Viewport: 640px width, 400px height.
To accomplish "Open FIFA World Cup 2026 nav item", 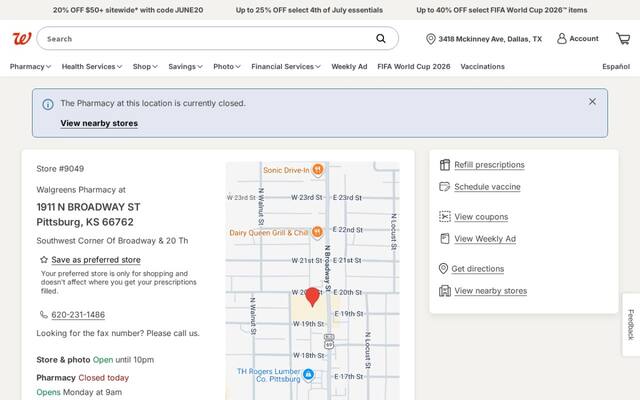I will pyautogui.click(x=413, y=67).
